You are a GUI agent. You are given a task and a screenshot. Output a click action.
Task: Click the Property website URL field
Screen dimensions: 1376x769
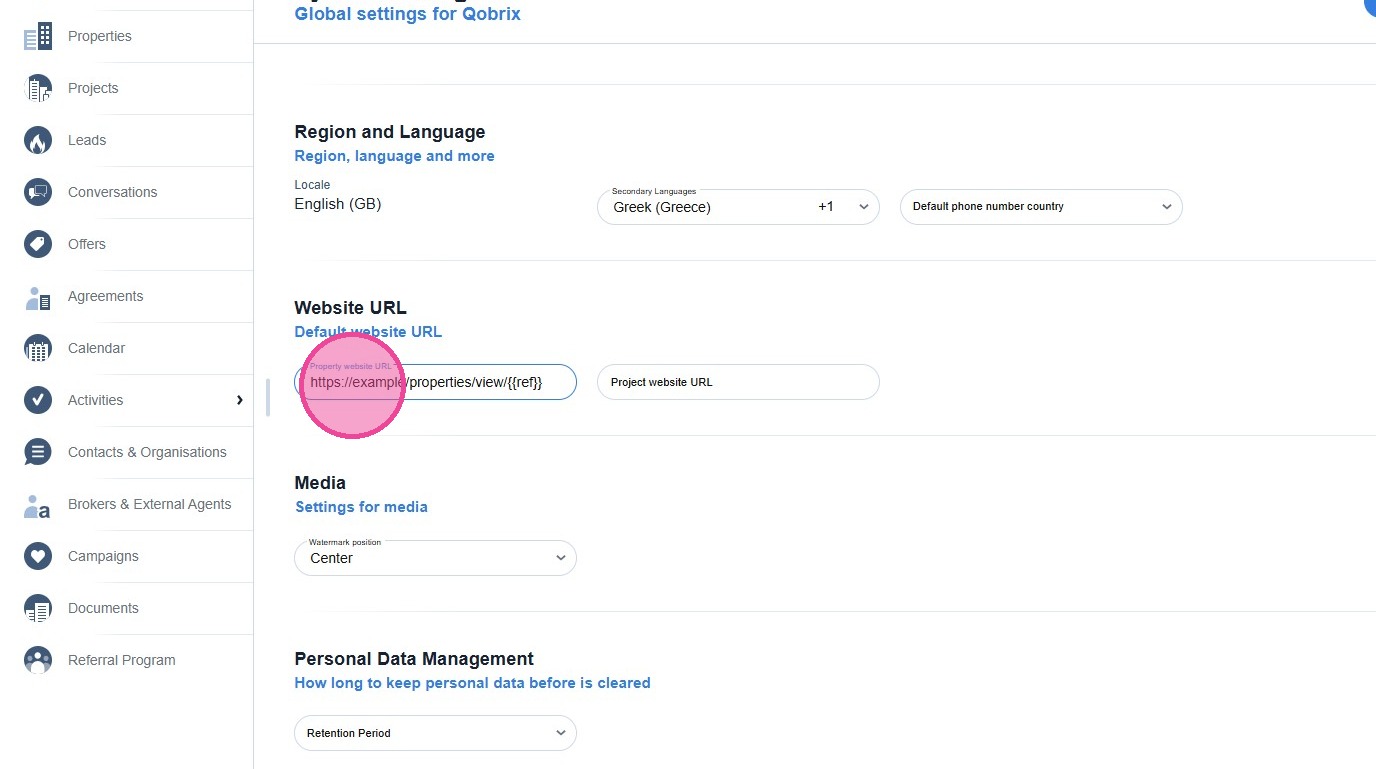click(435, 382)
